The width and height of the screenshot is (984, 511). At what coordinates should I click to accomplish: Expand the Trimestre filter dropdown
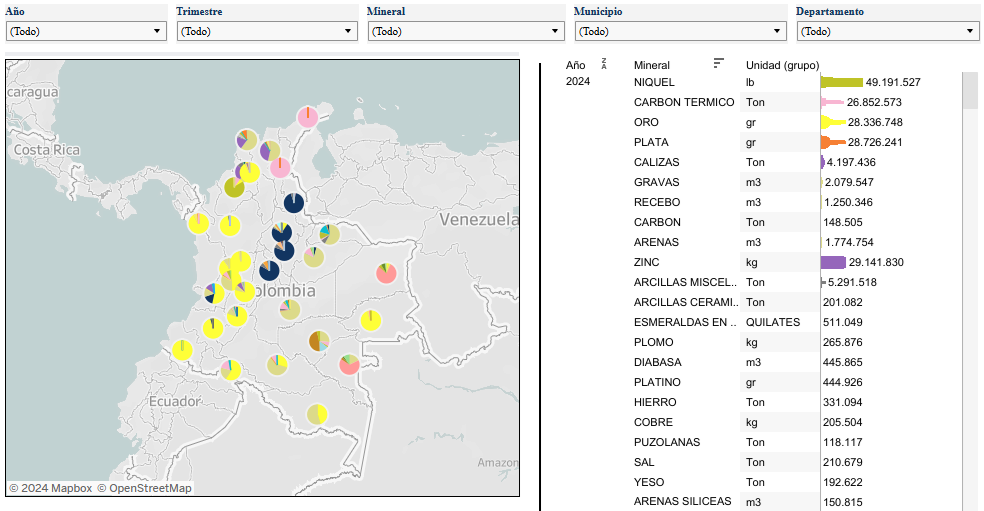click(266, 31)
